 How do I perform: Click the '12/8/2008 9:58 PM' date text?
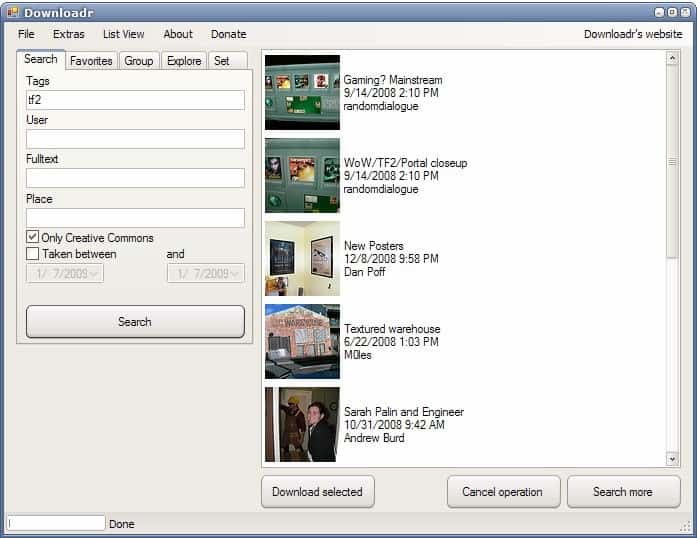391,259
